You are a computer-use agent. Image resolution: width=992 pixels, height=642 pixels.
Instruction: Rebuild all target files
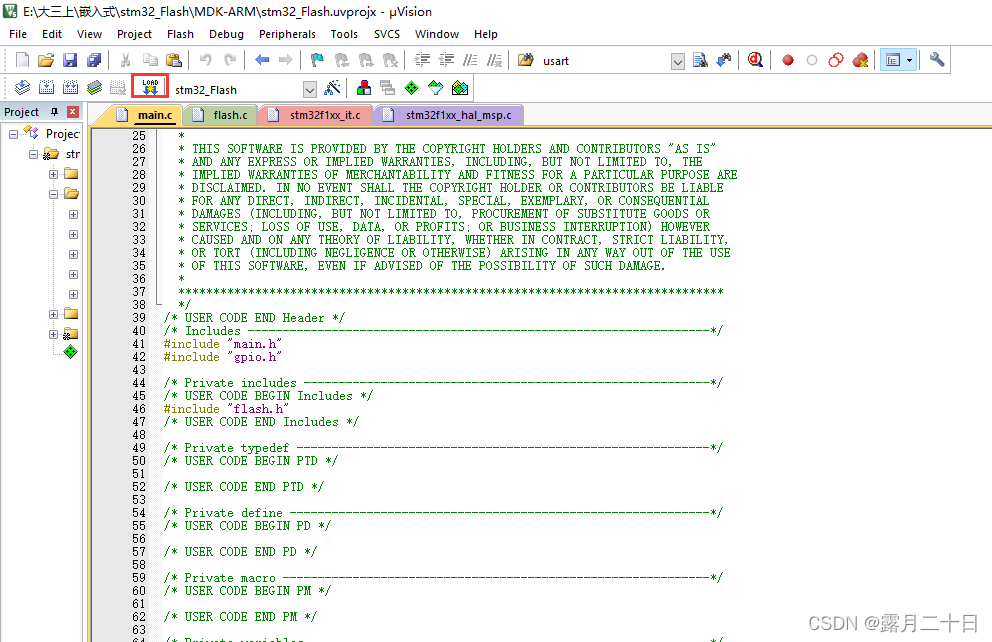point(70,88)
